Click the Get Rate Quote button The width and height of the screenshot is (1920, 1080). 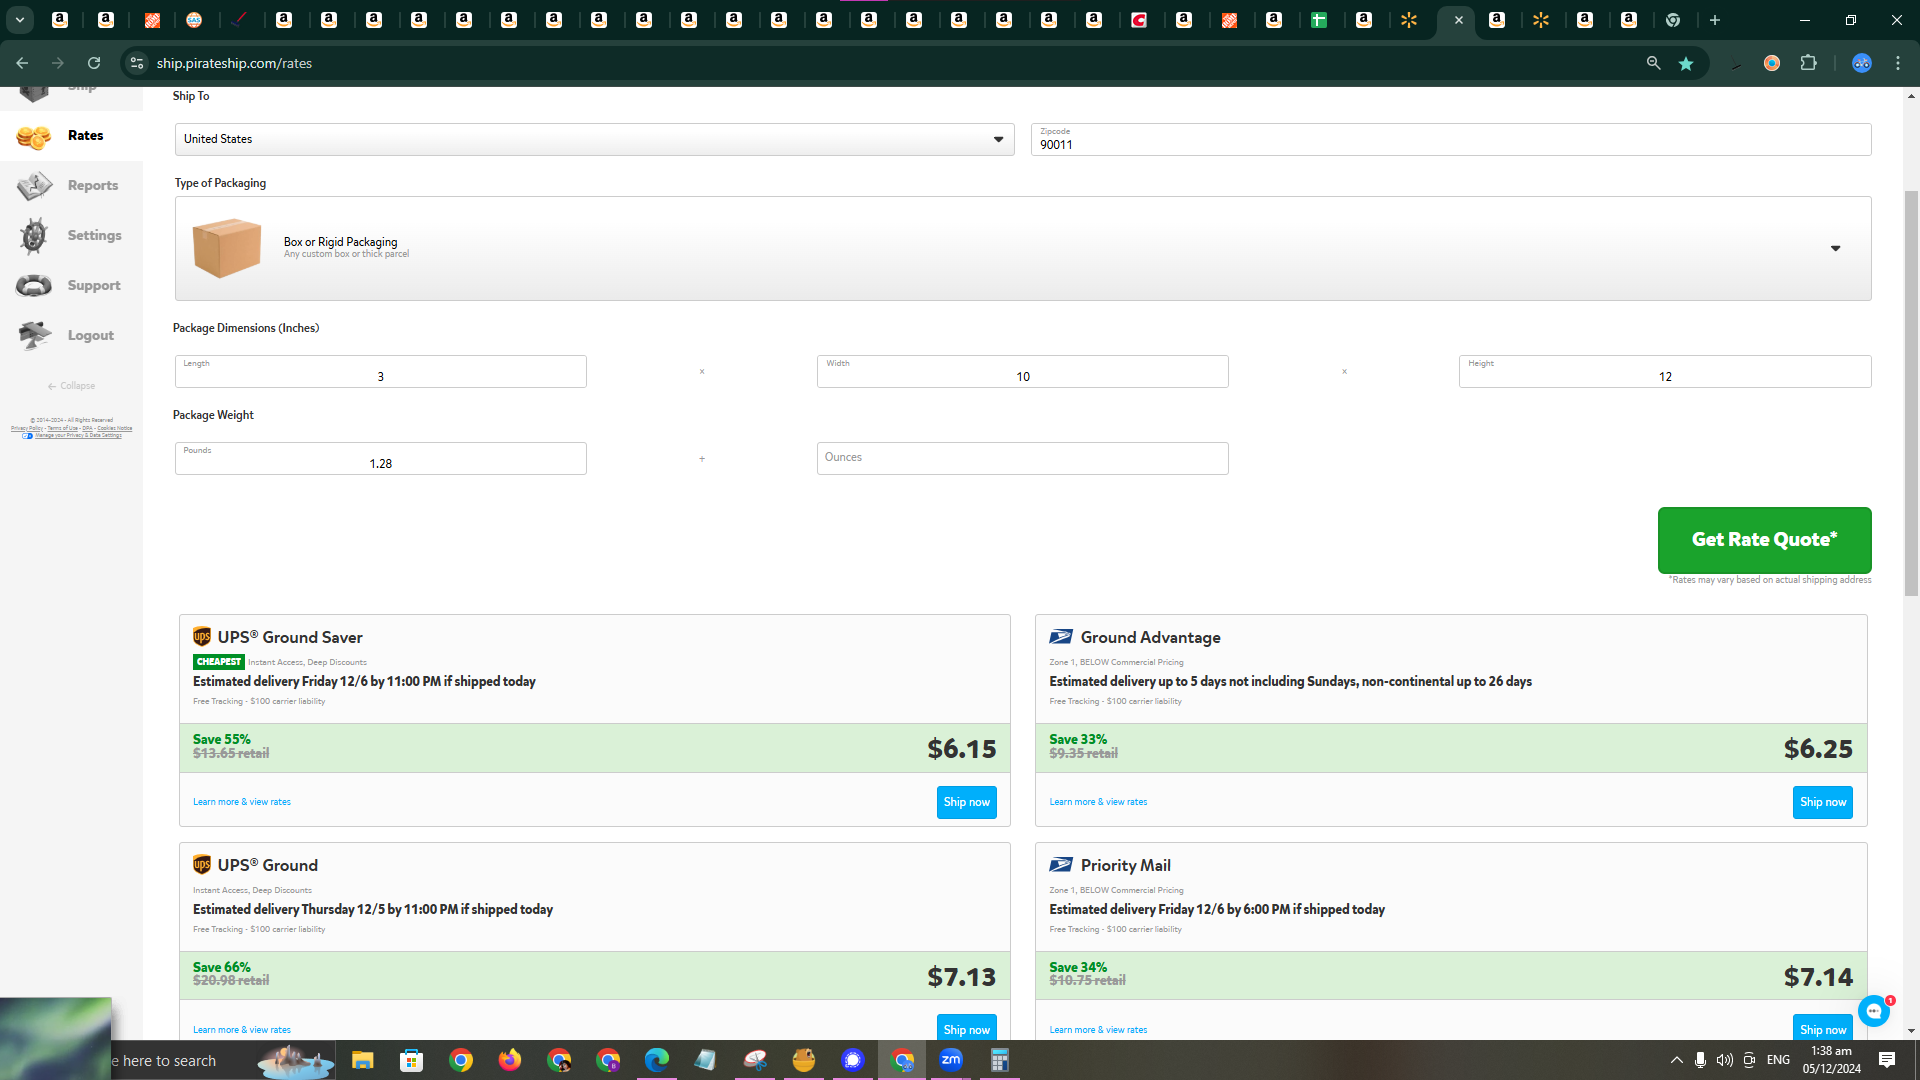click(1764, 540)
